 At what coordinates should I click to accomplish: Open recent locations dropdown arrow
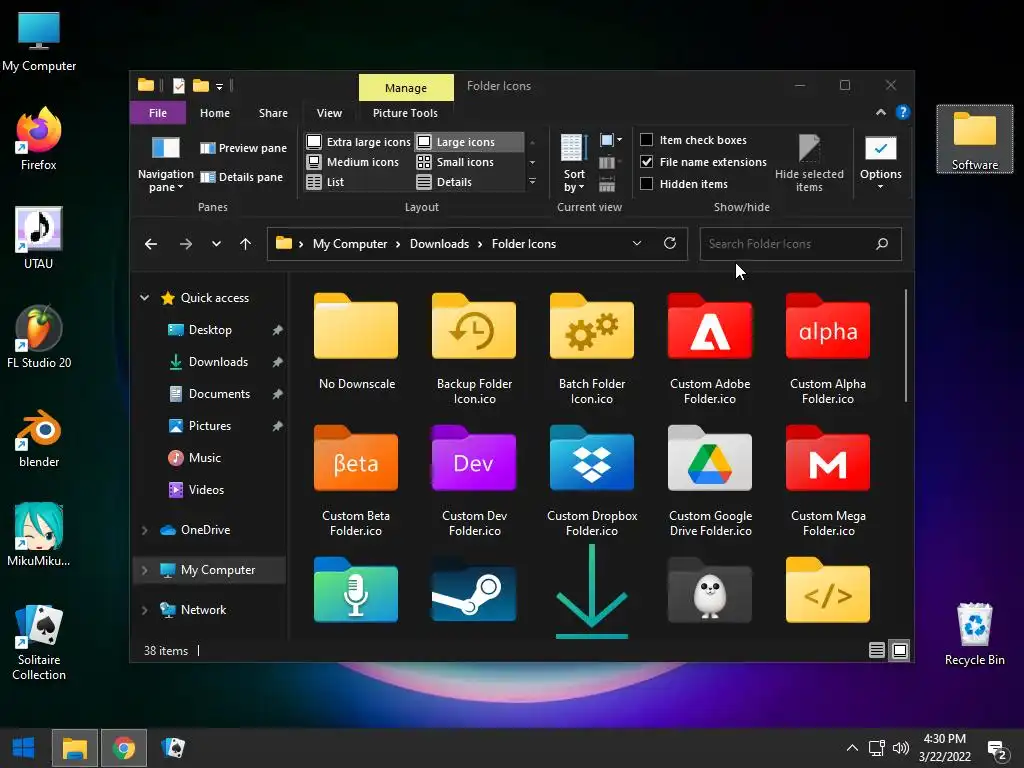(216, 244)
